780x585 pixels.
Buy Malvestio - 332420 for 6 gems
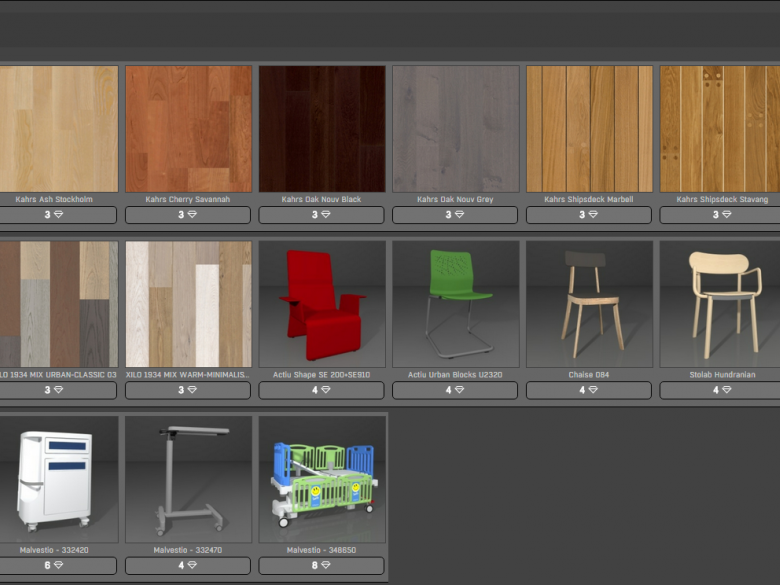tap(58, 566)
